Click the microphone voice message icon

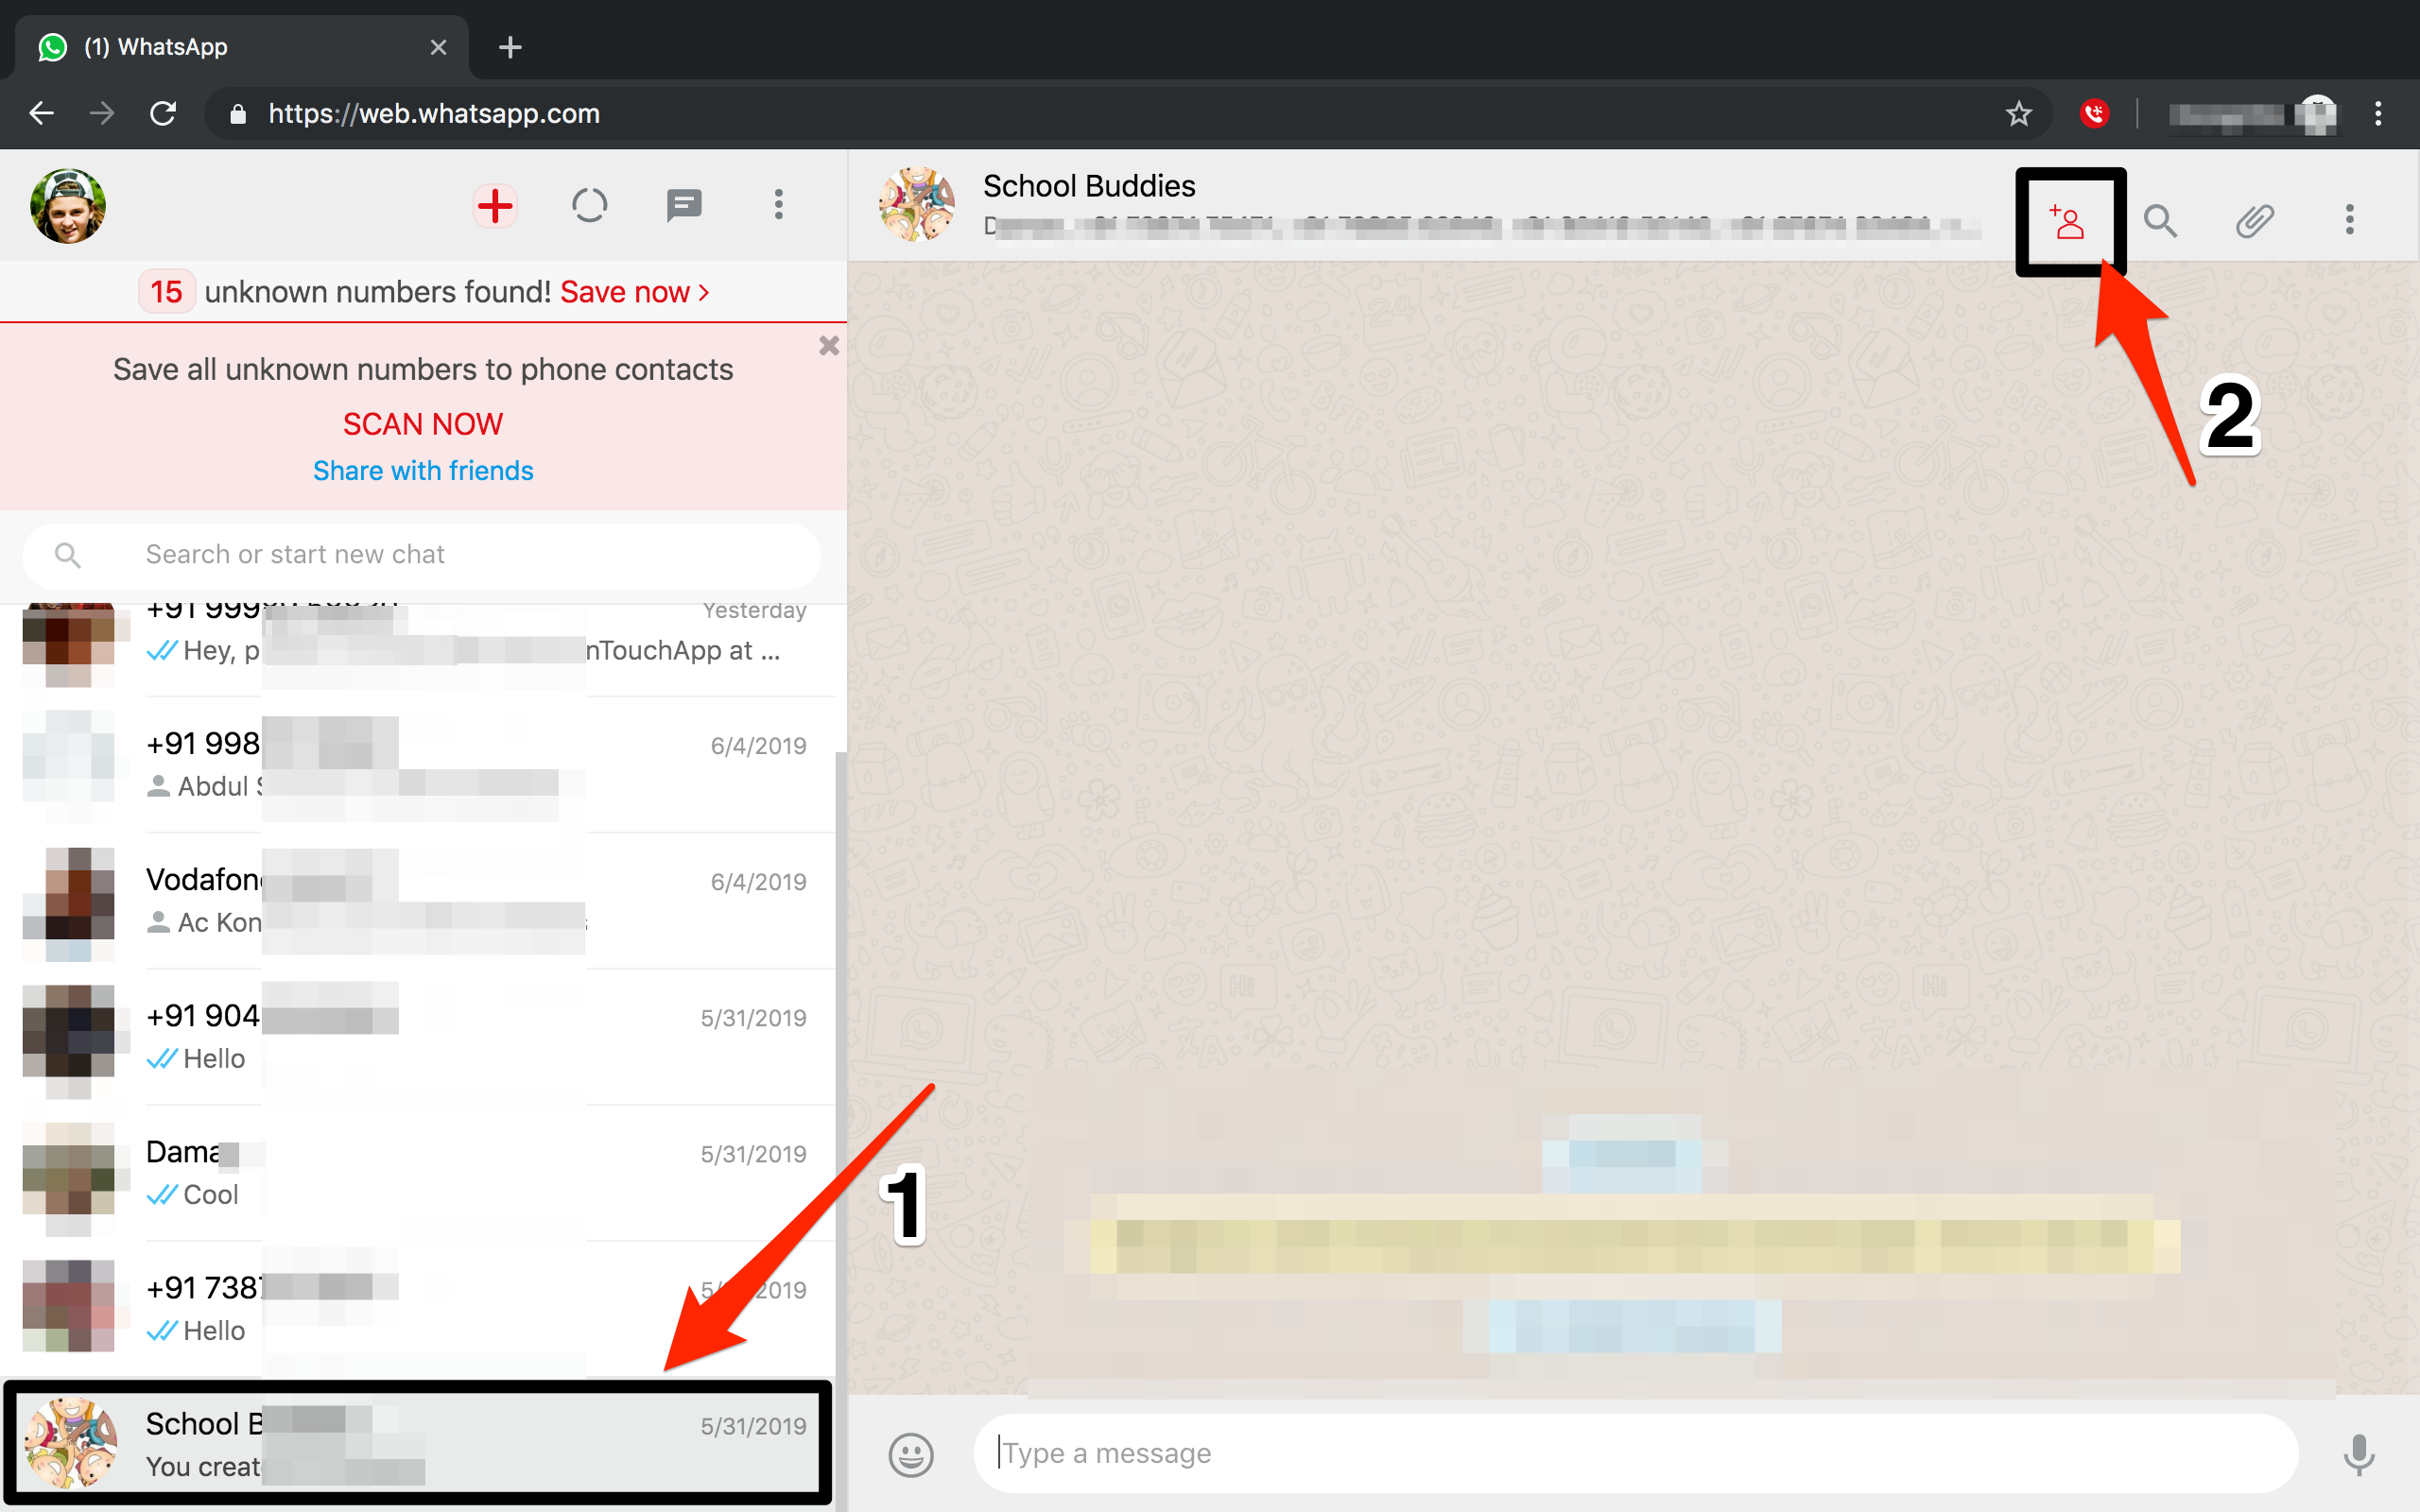[2358, 1453]
